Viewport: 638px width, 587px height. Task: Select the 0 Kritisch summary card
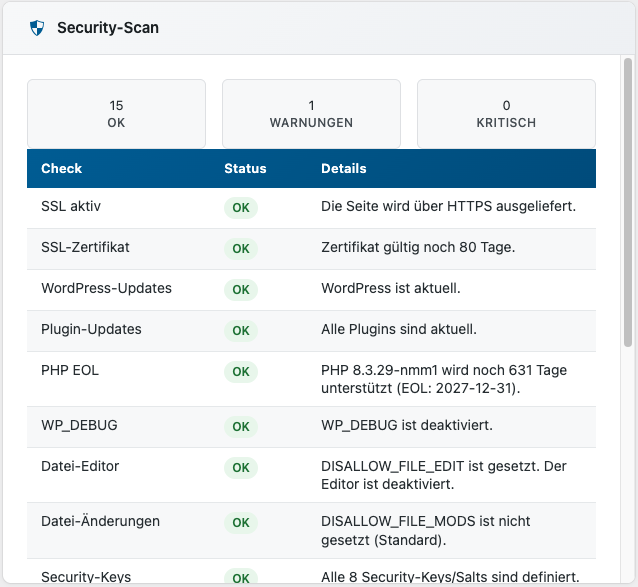point(506,114)
